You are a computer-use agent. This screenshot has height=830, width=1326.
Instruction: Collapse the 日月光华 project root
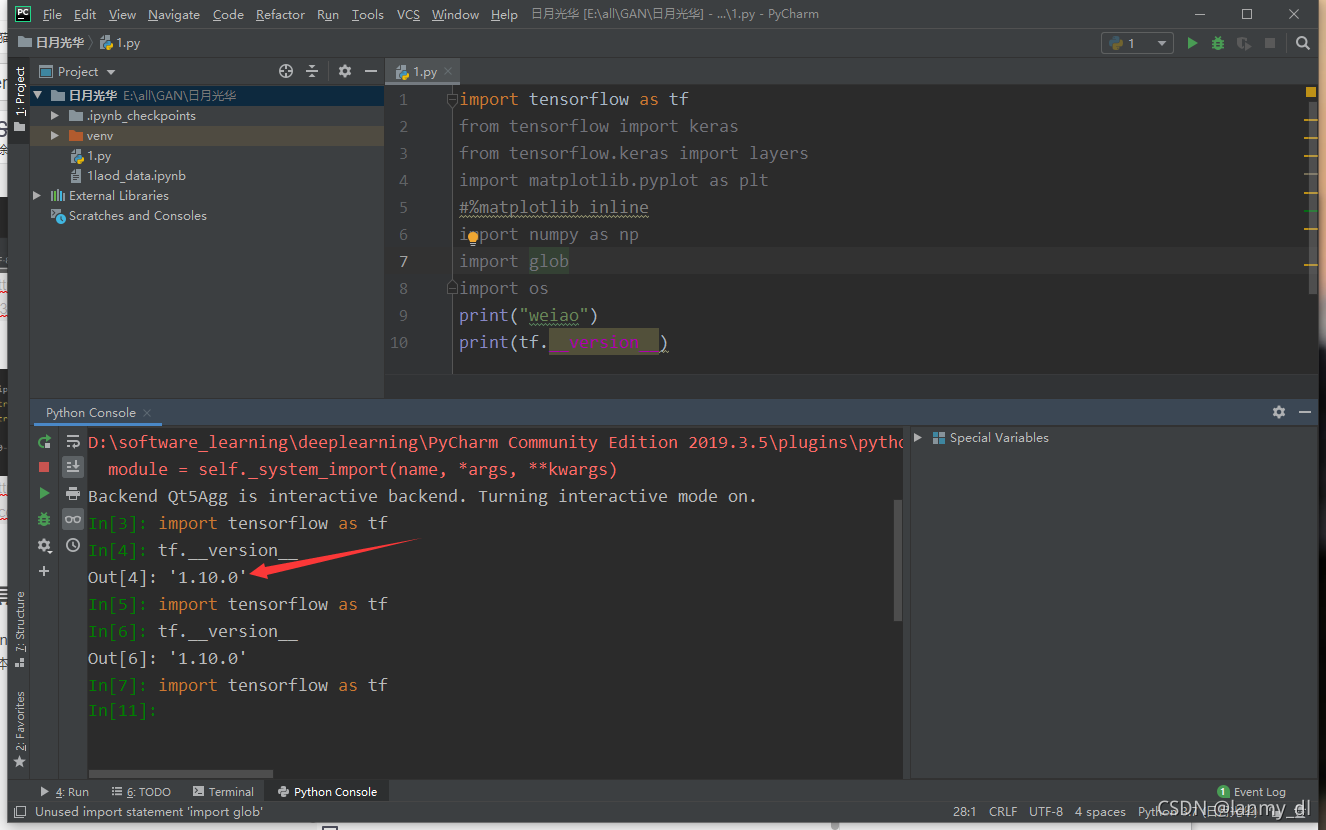[38, 96]
